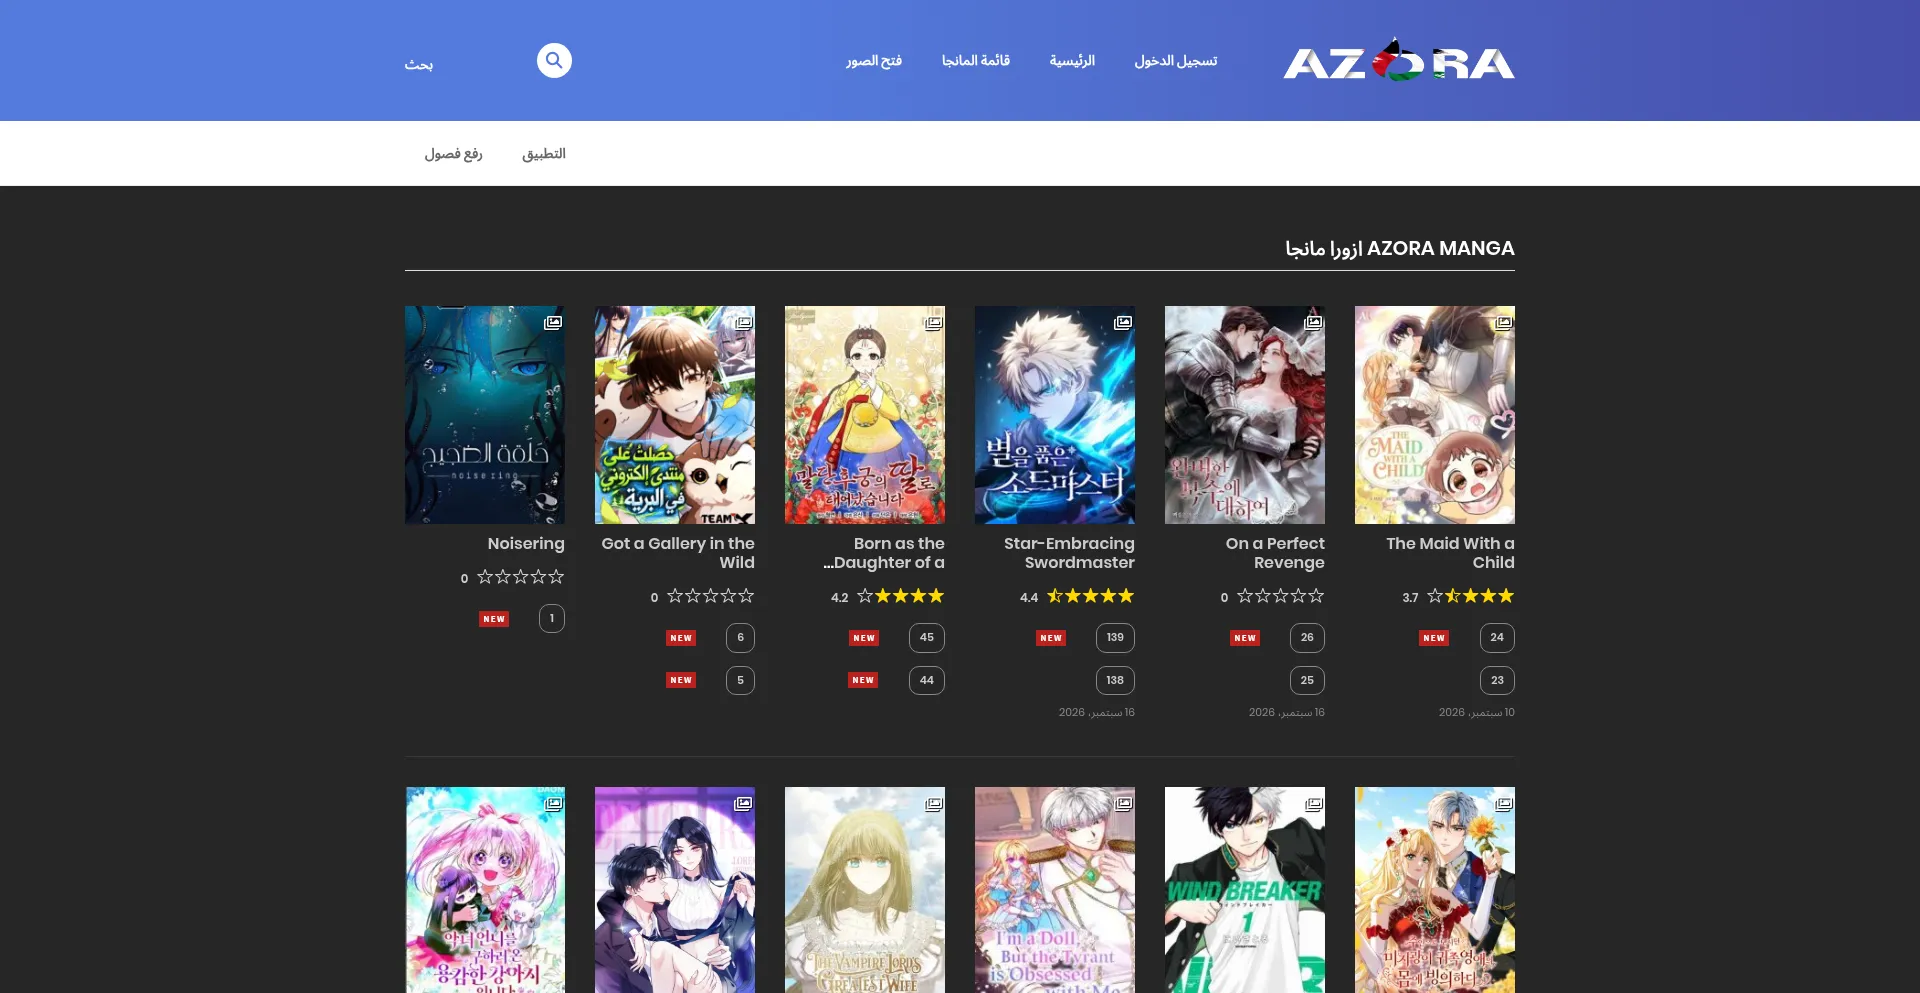Open Got a Gallery in the Wild title
This screenshot has width=1920, height=993.
pos(678,553)
